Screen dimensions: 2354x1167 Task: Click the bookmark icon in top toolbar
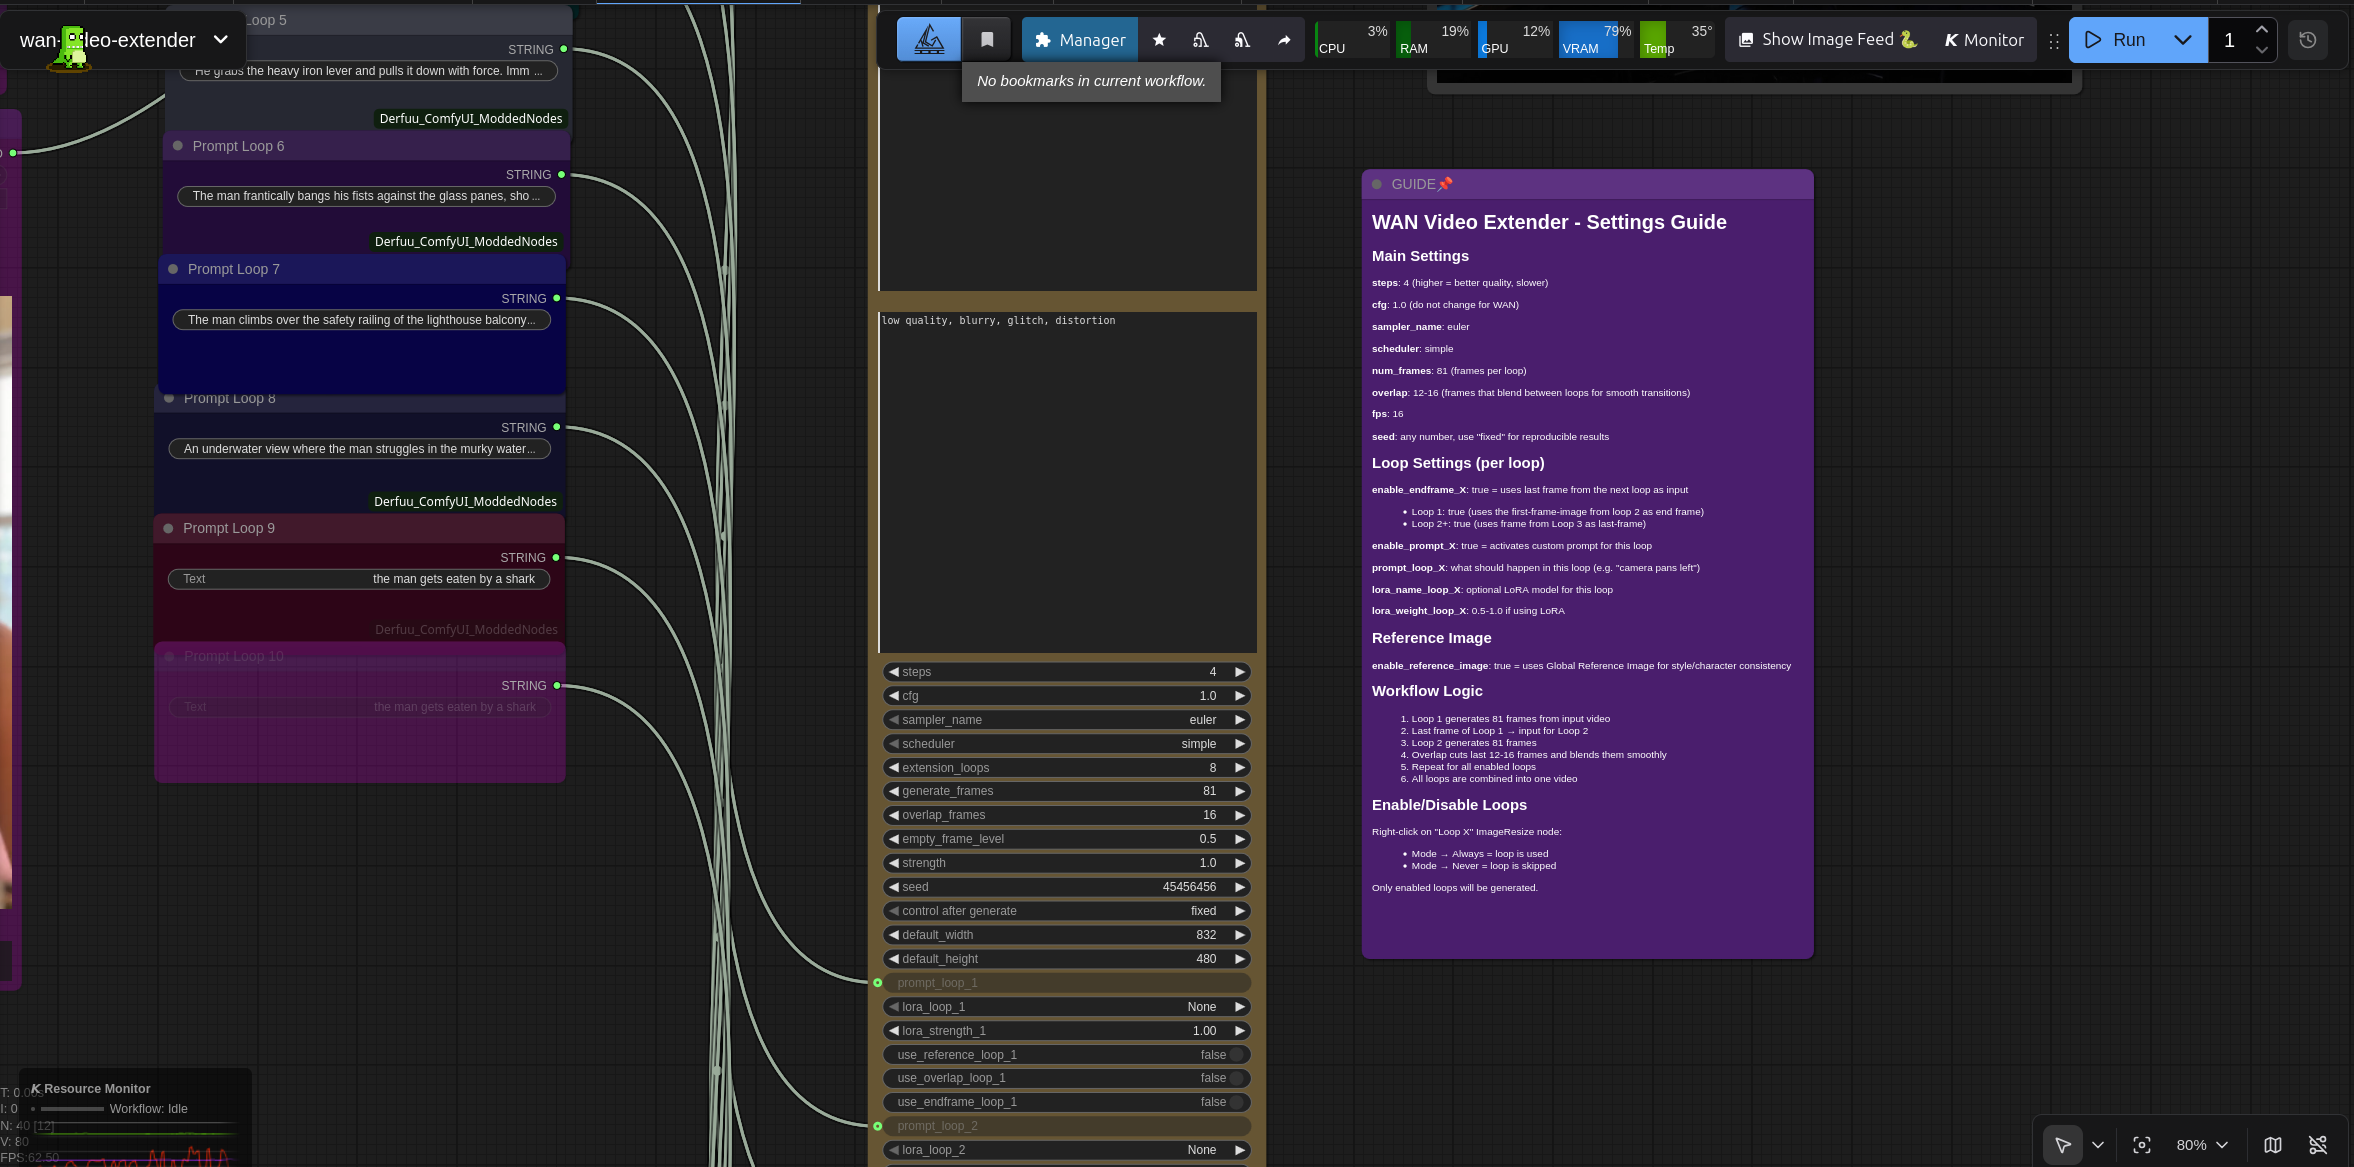tap(987, 40)
